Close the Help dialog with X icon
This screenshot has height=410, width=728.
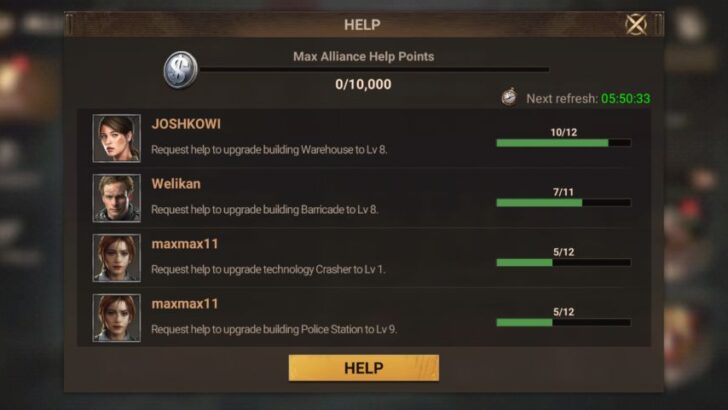636,24
